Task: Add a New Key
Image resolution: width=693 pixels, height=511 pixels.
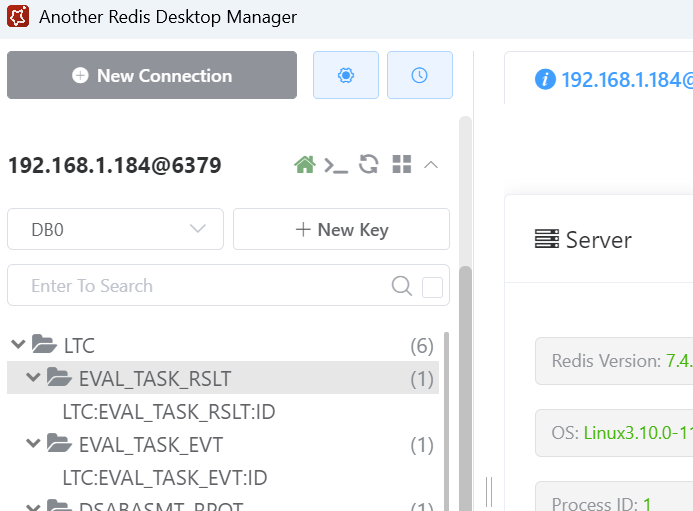Action: pyautogui.click(x=341, y=229)
